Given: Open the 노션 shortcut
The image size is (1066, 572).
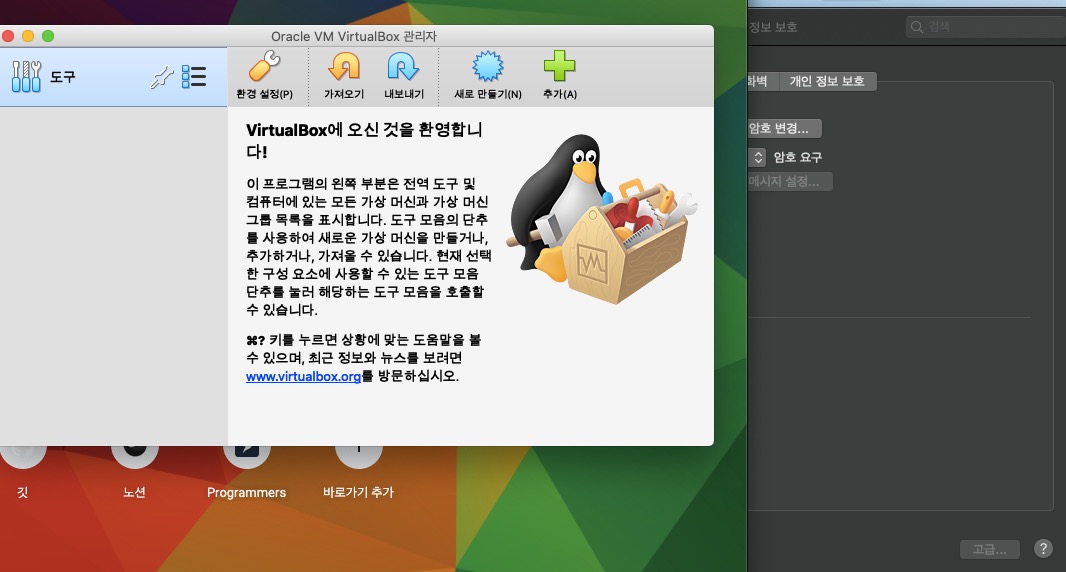Looking at the screenshot, I should pos(135,469).
